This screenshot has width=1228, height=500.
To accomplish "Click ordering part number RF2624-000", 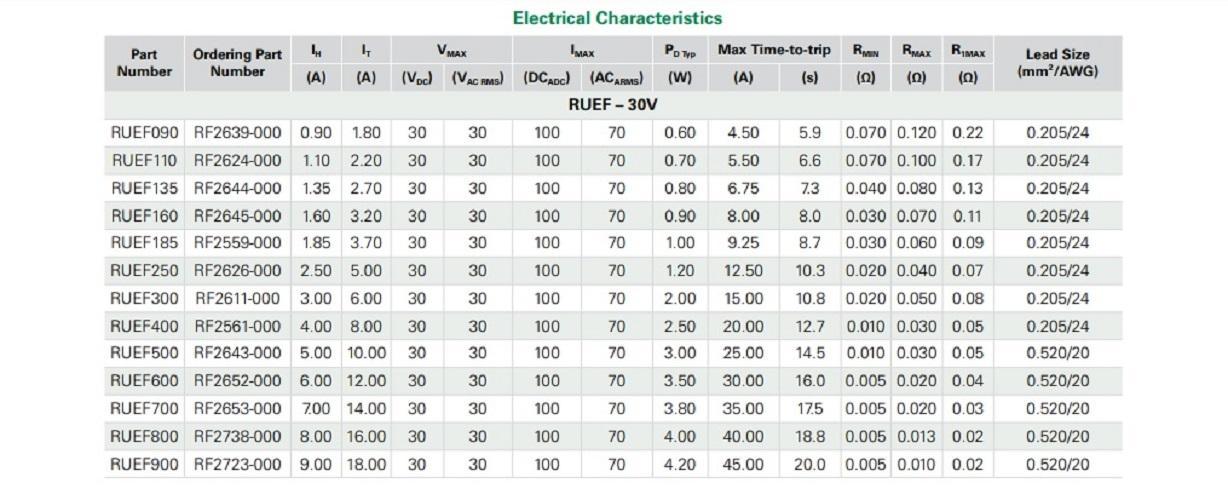I will [238, 160].
